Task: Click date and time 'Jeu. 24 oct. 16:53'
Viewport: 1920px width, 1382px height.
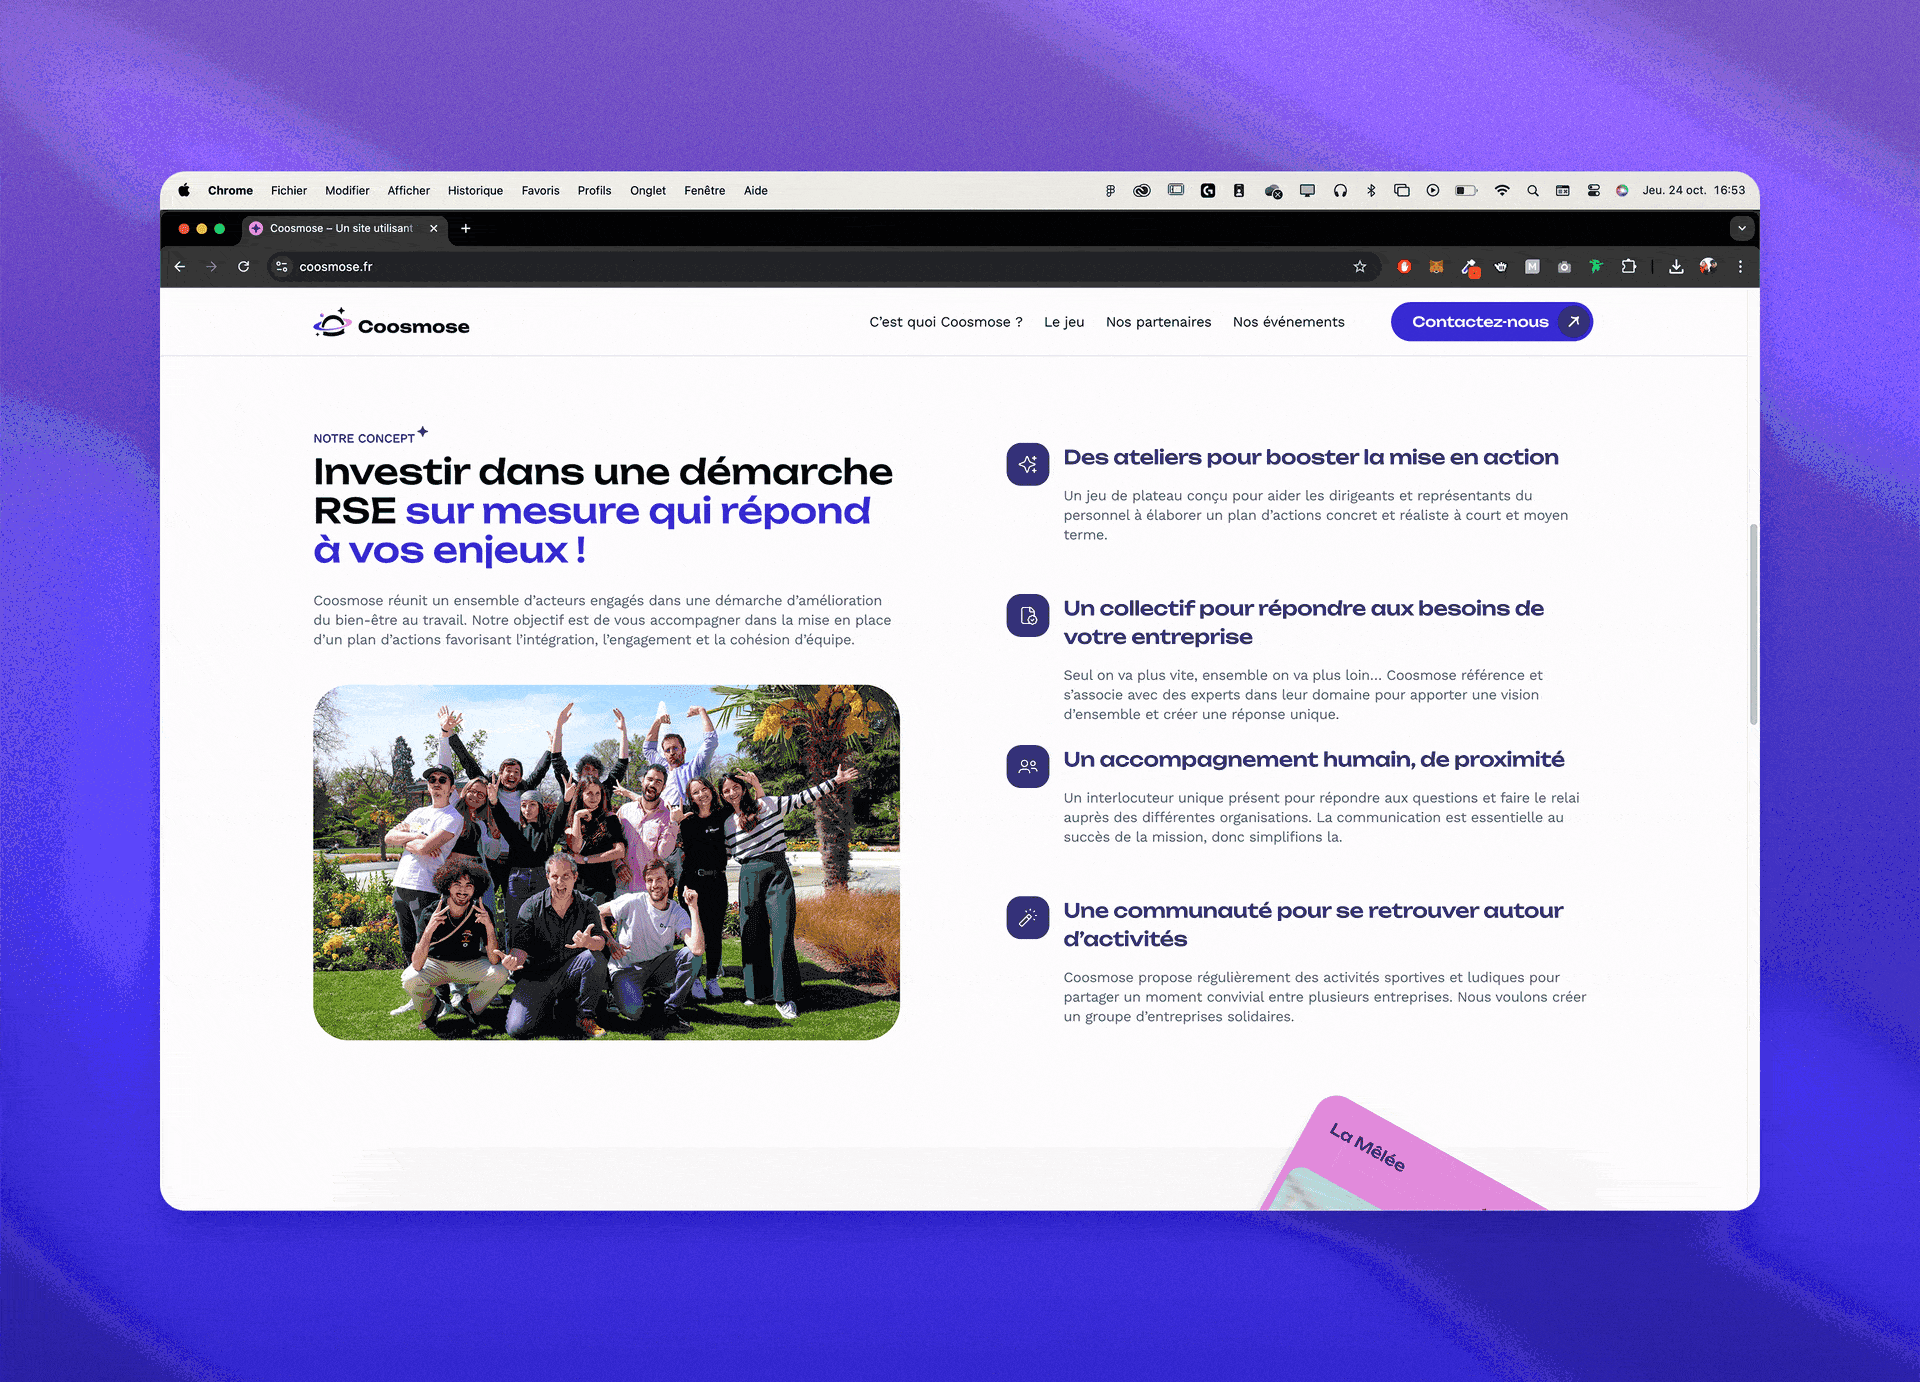Action: point(1693,190)
